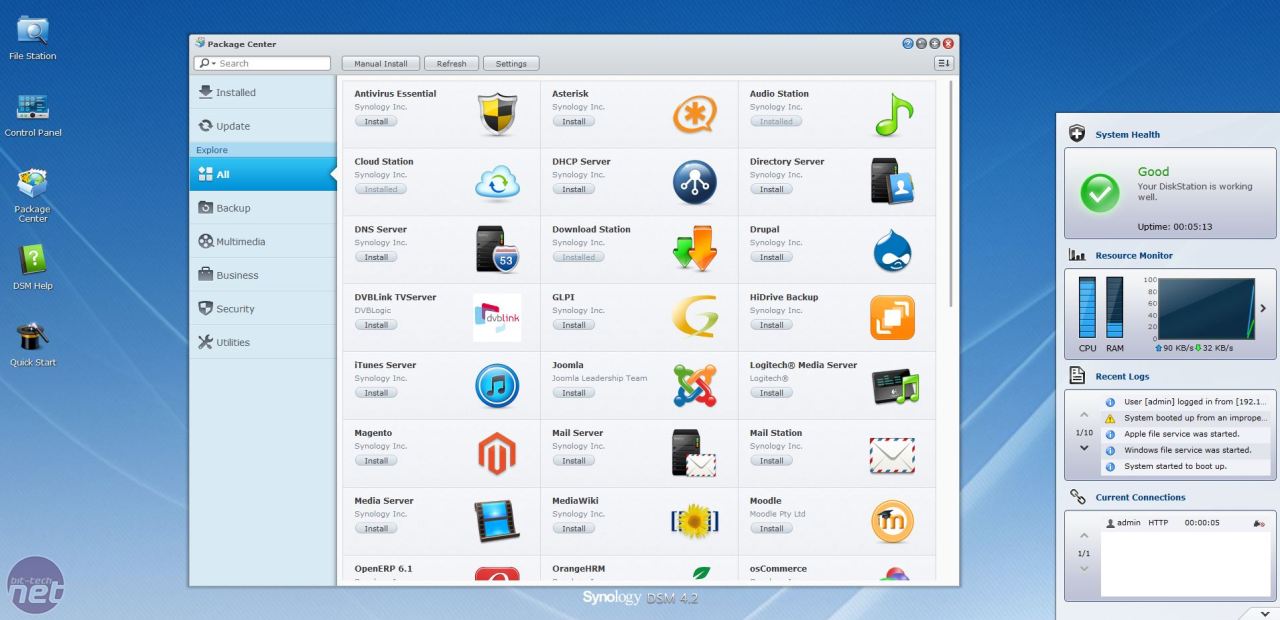Screen dimensions: 1280x620
Task: Open File Station desktop icon
Action: [33, 38]
